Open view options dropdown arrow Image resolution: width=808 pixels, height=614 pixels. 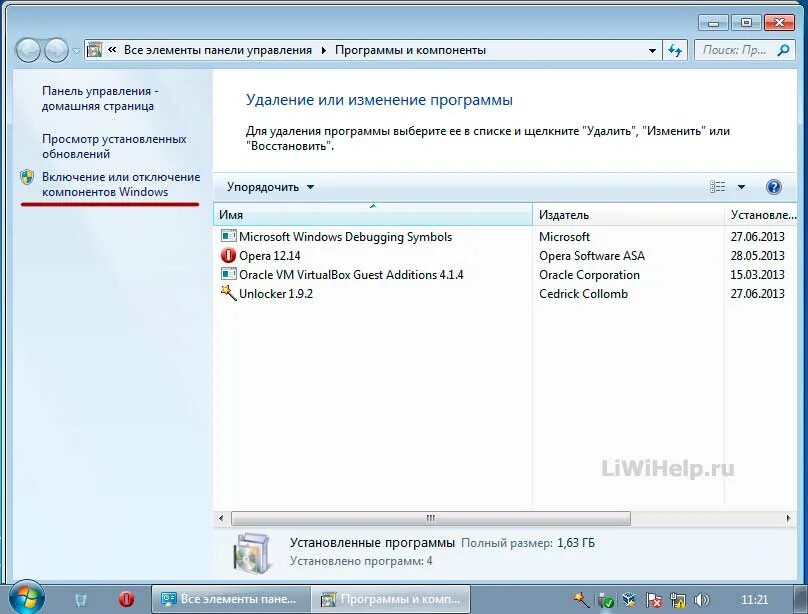tap(741, 187)
